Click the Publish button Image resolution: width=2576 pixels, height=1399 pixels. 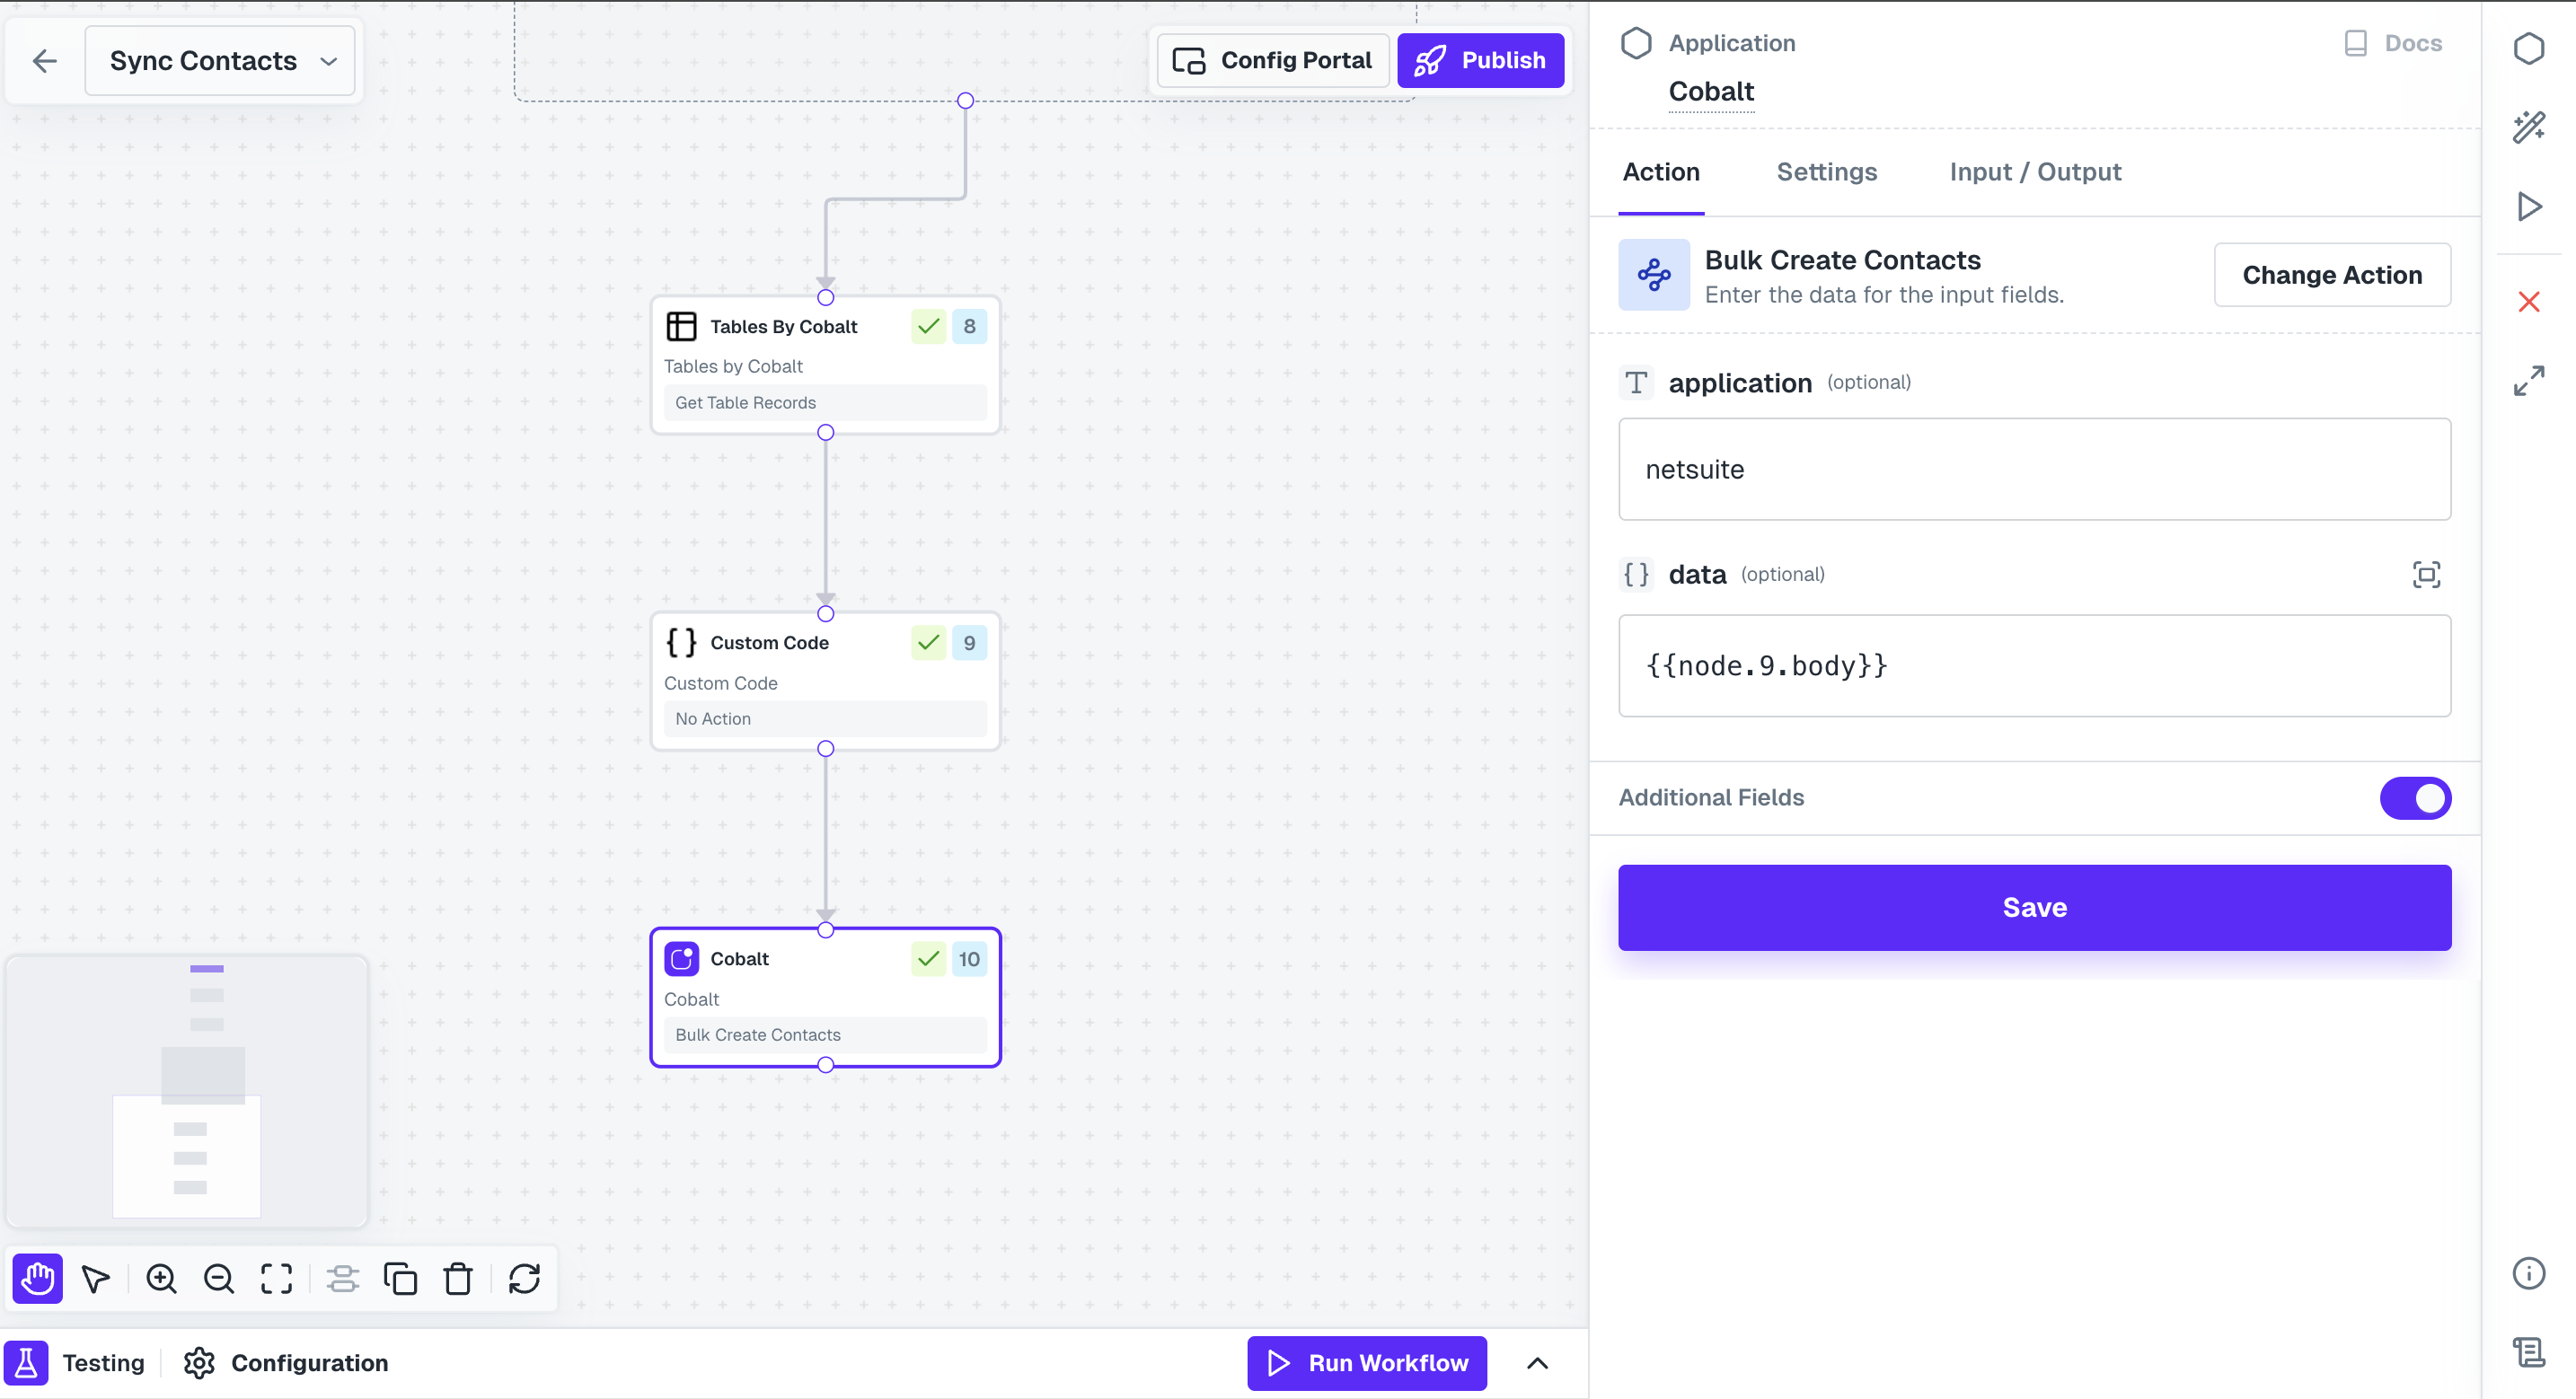(1481, 60)
